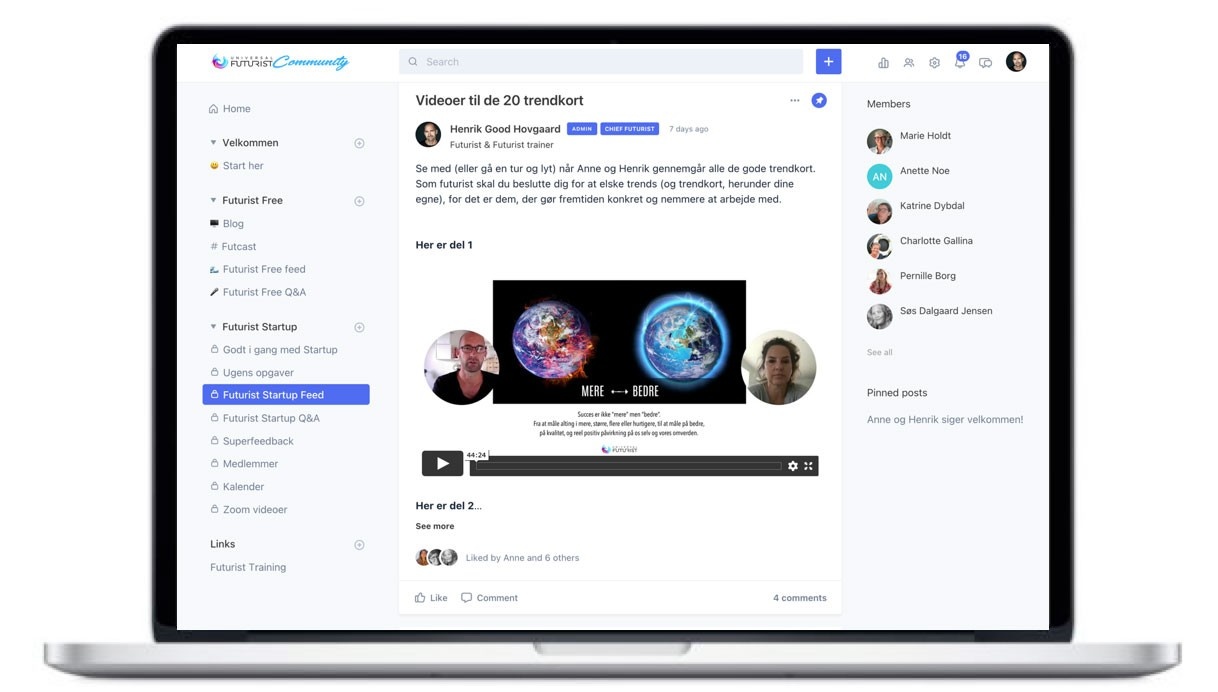Open Liked by Anne and 6 others
Viewport: 1218px width, 692px height.
[x=522, y=558]
